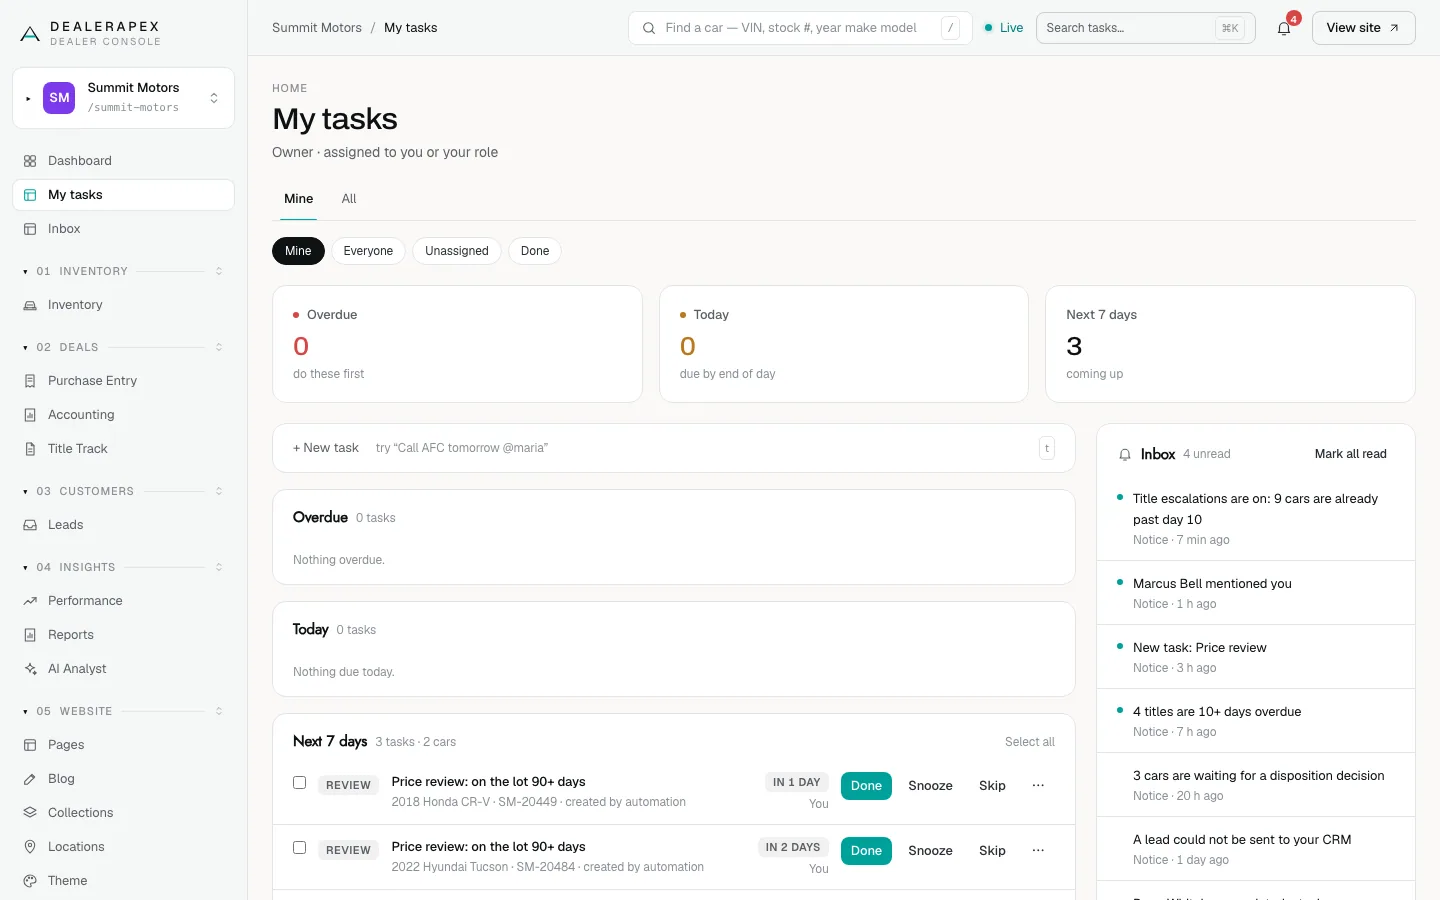The width and height of the screenshot is (1440, 900).
Task: Click the slash shortcut key badge
Action: pyautogui.click(x=950, y=28)
